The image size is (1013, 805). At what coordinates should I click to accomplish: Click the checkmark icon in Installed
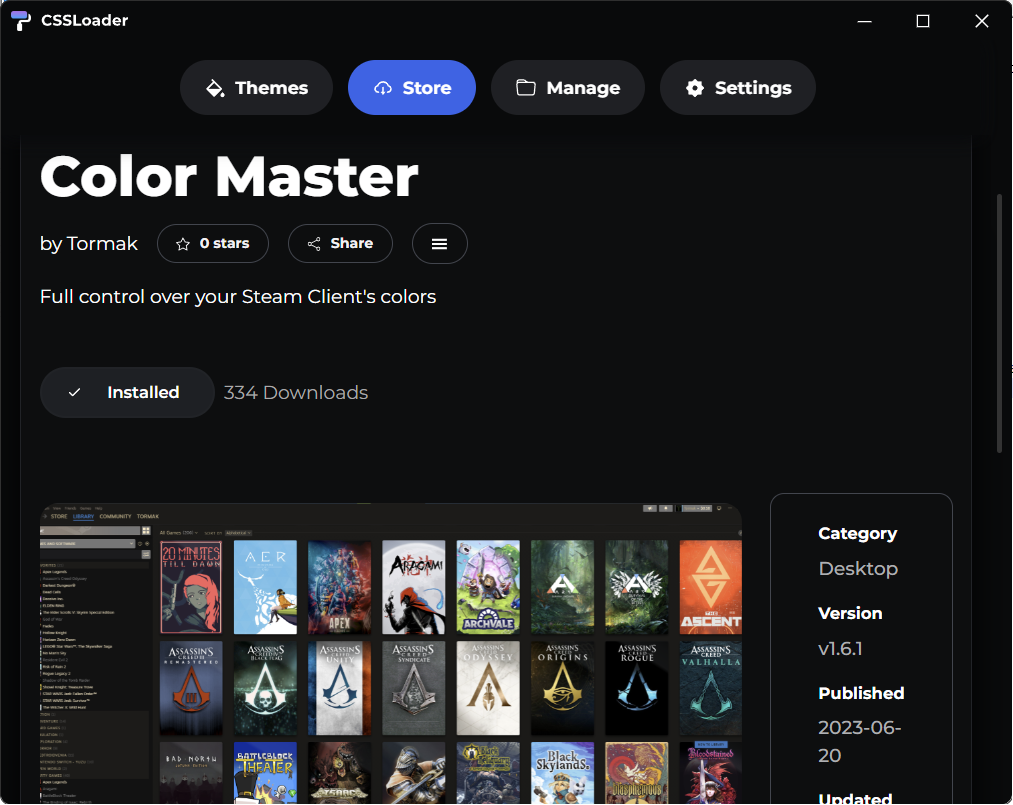point(74,392)
